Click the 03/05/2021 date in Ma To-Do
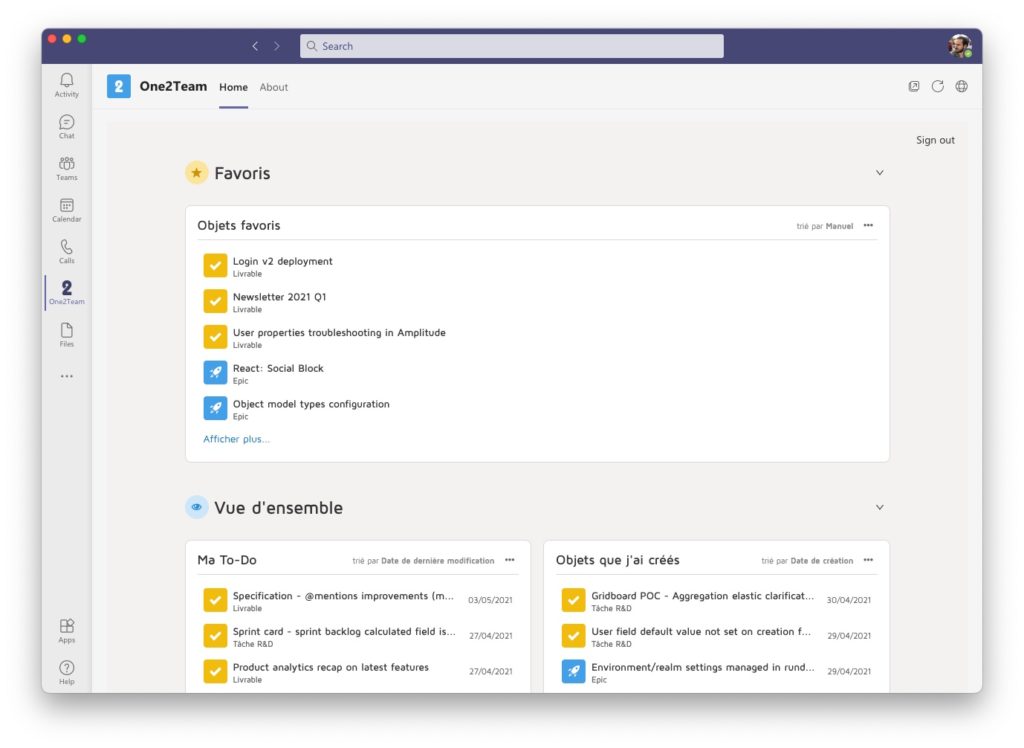 pyautogui.click(x=490, y=600)
